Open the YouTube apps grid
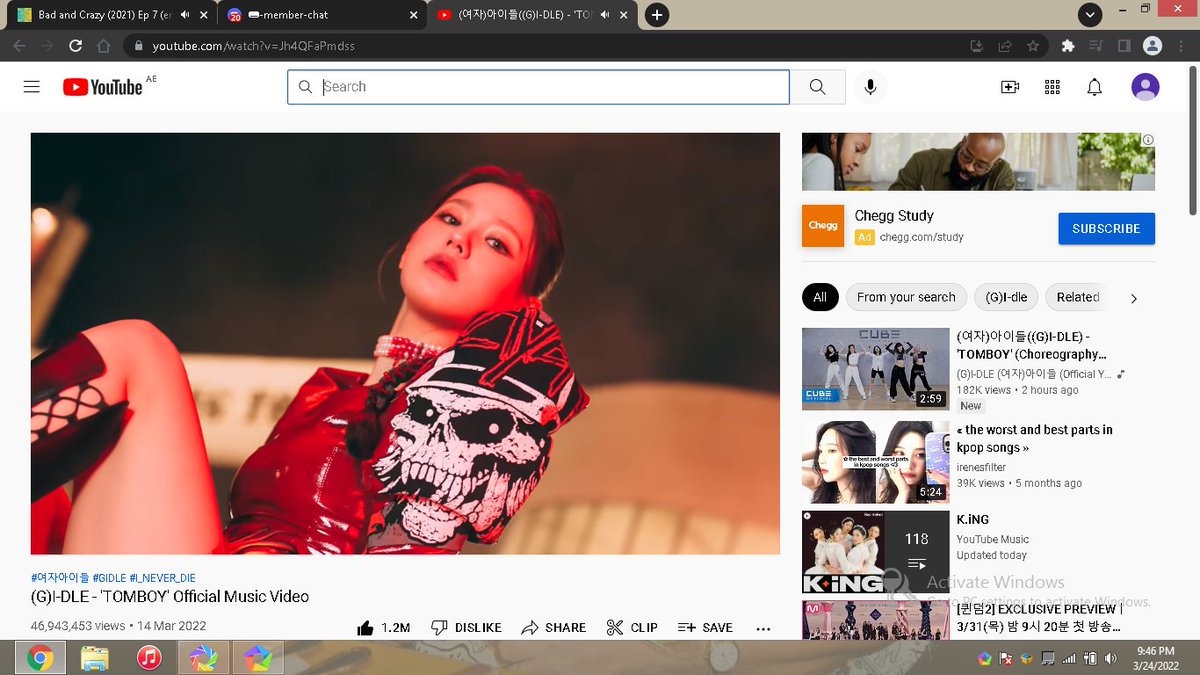This screenshot has width=1200, height=675. click(1052, 87)
